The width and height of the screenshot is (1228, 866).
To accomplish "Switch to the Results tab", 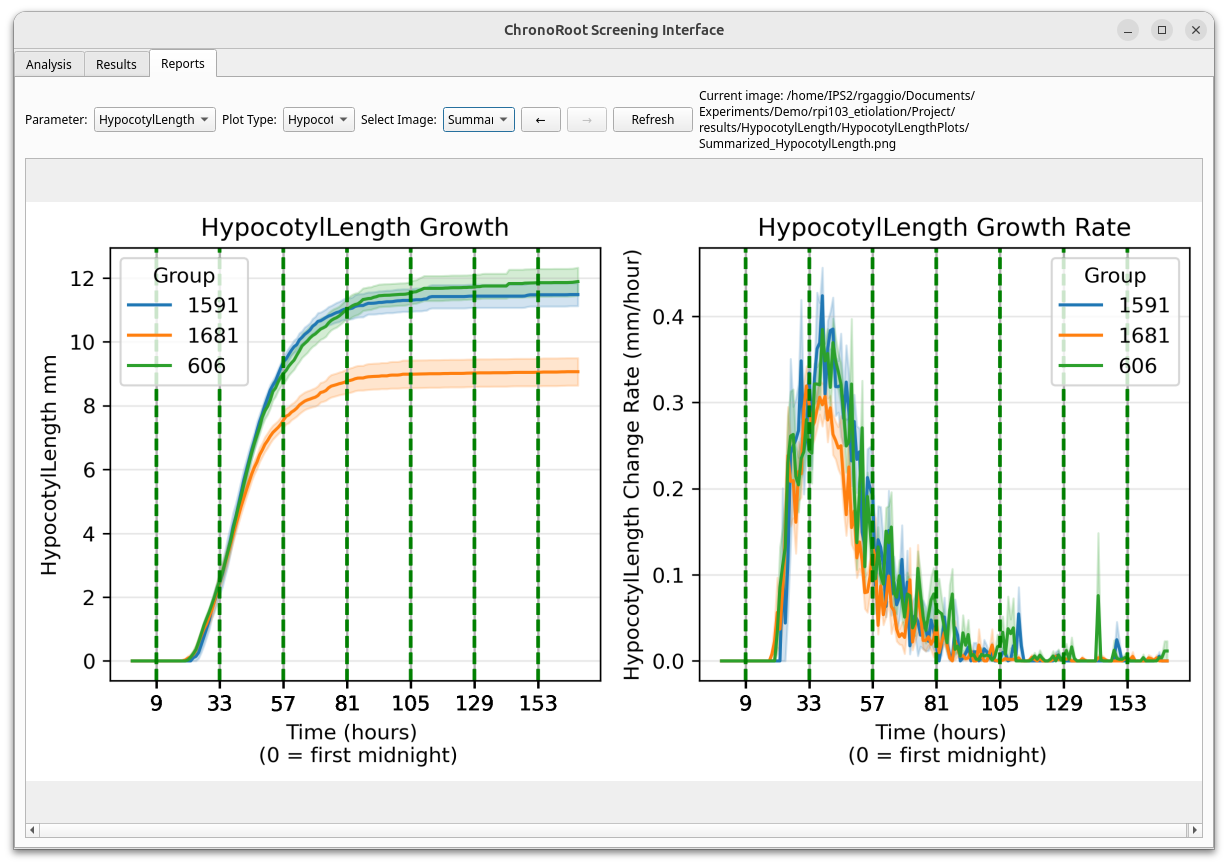I will point(116,65).
